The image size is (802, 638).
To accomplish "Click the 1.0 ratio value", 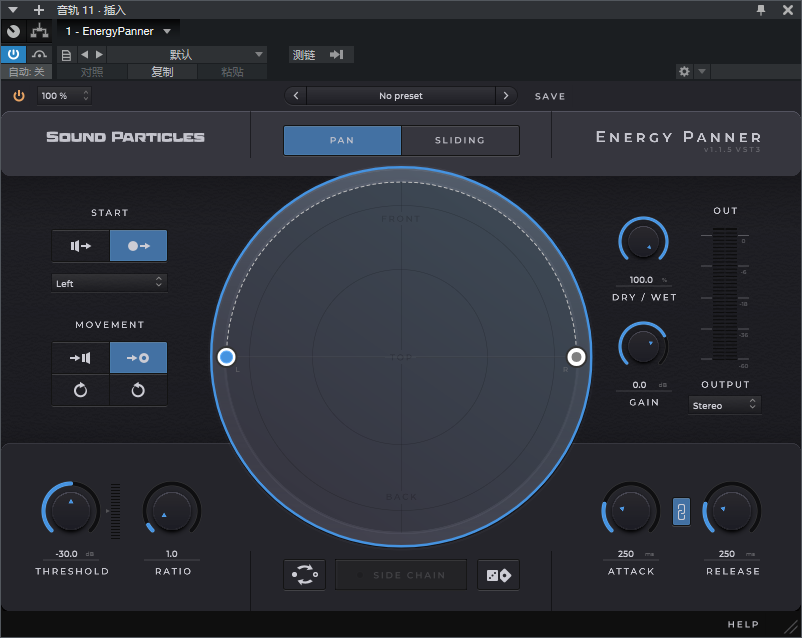I will click(172, 554).
